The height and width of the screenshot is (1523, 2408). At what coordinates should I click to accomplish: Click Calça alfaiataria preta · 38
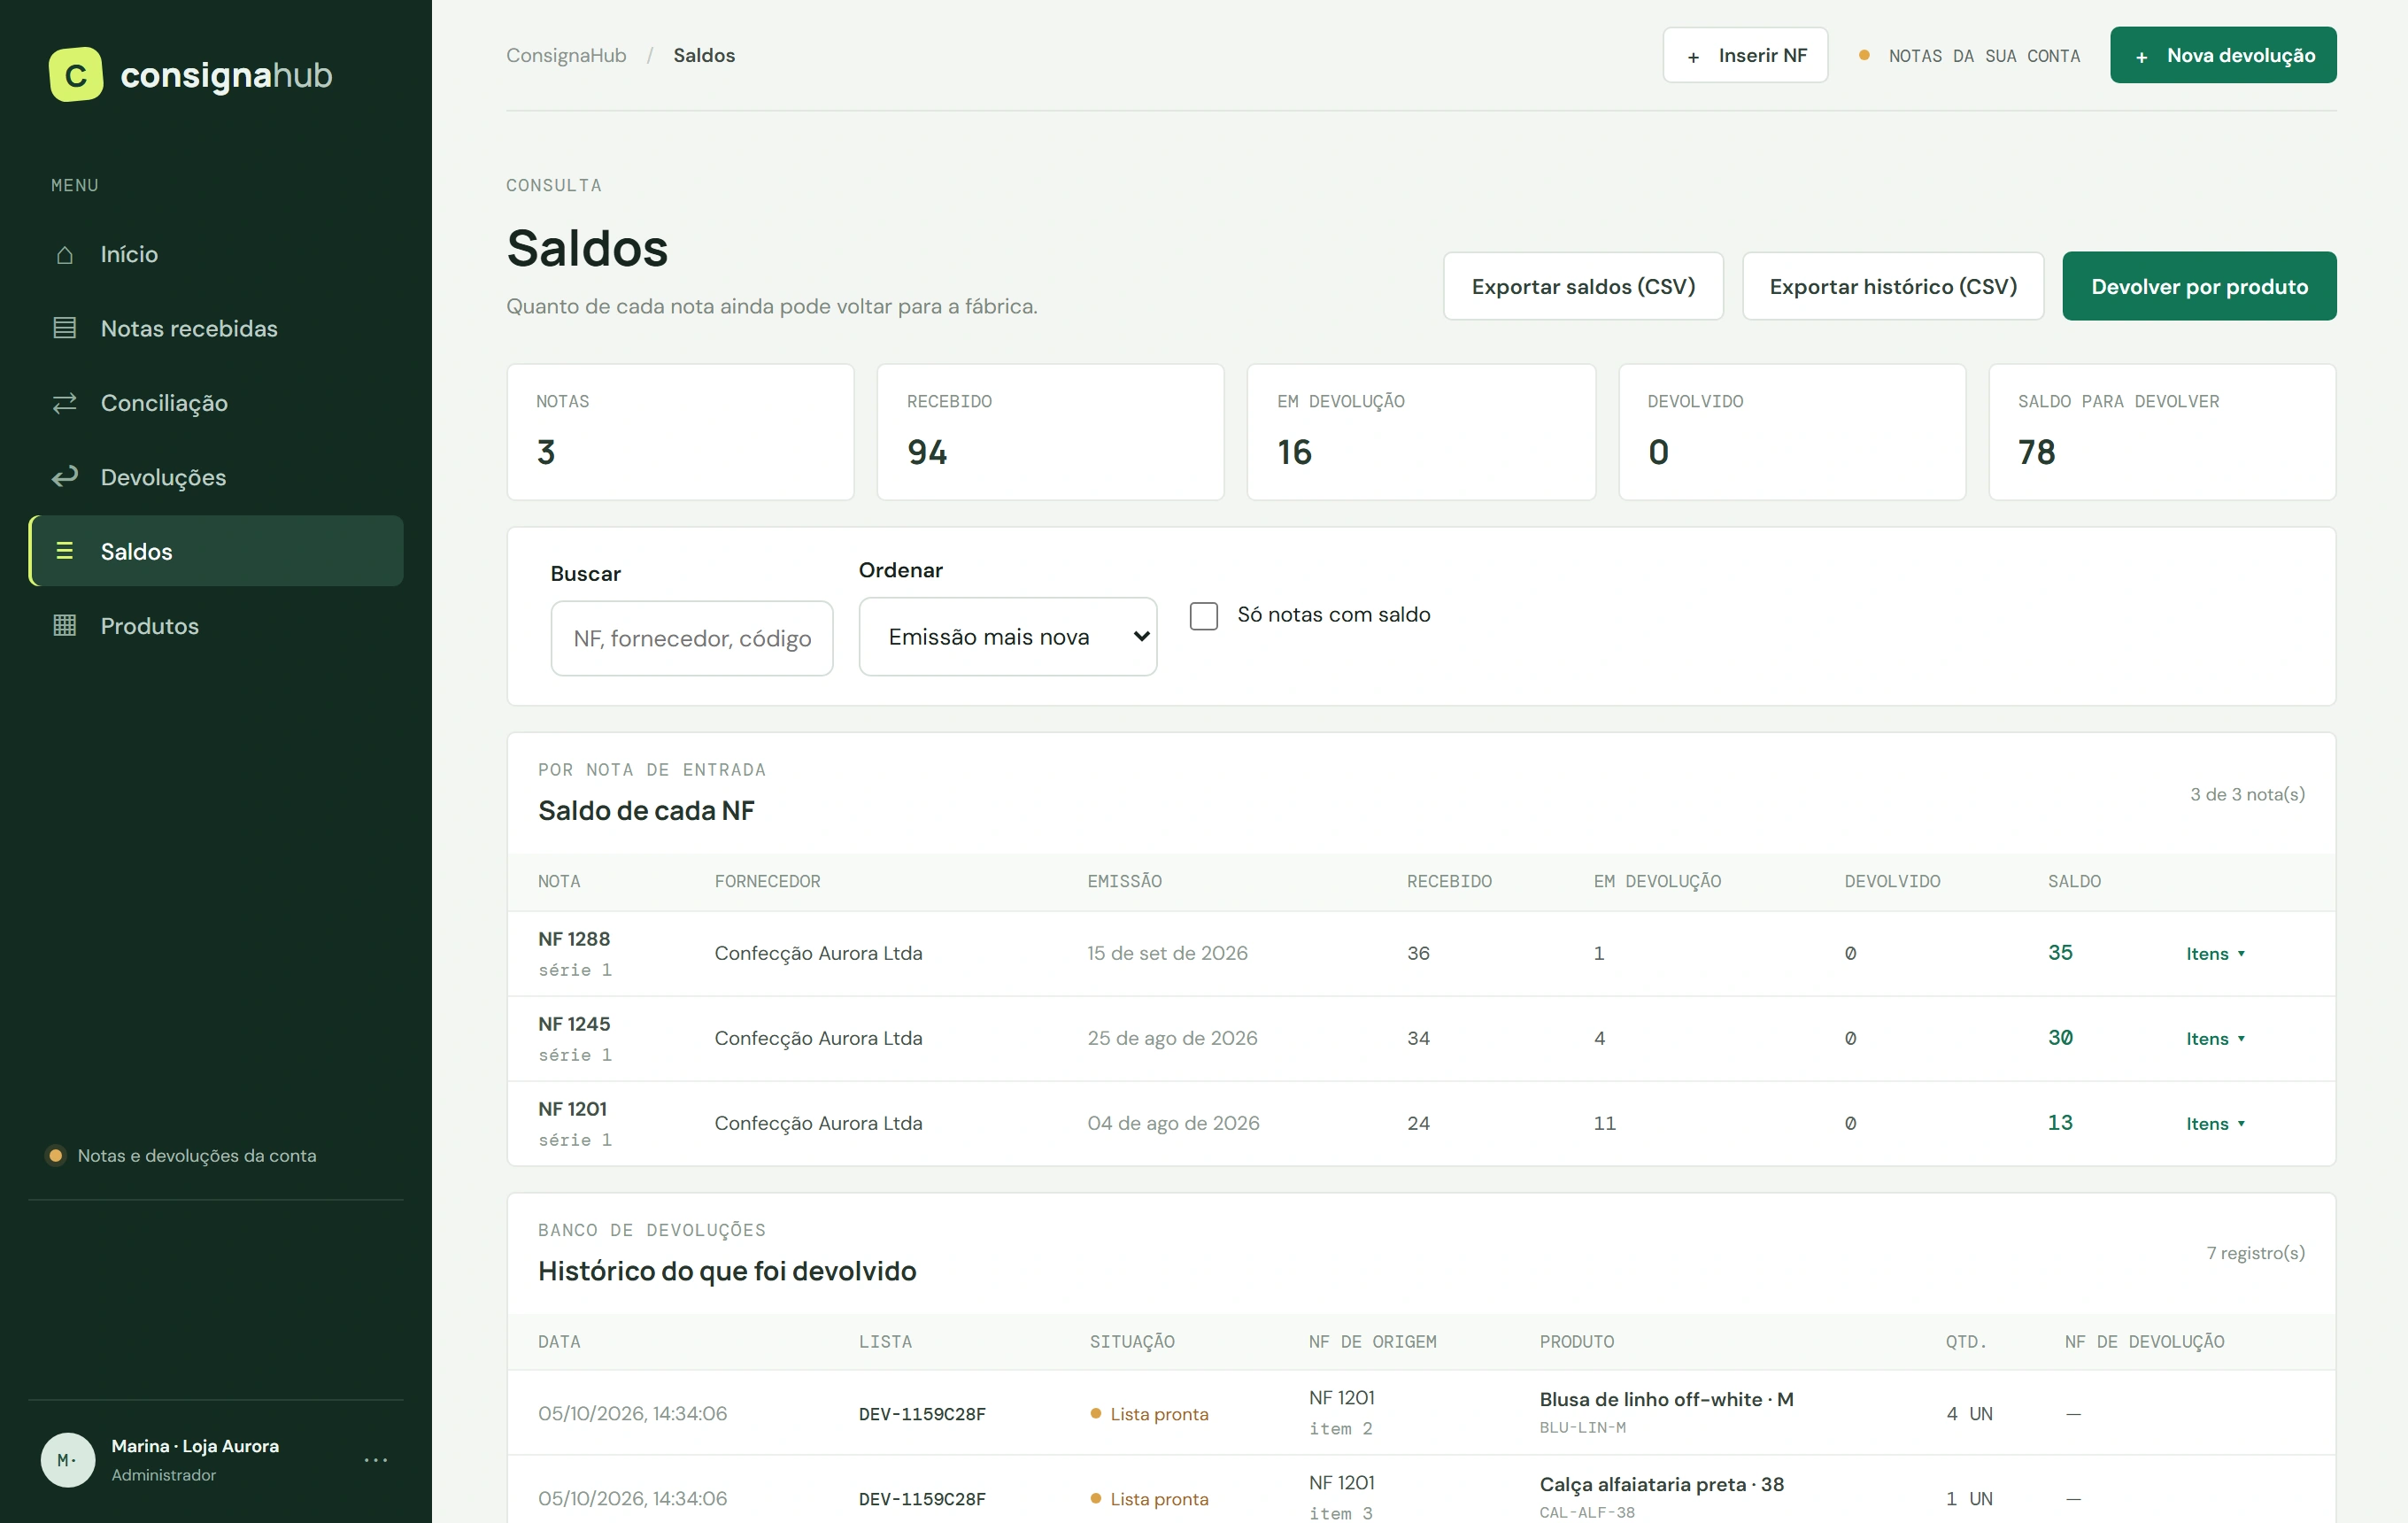(1662, 1484)
